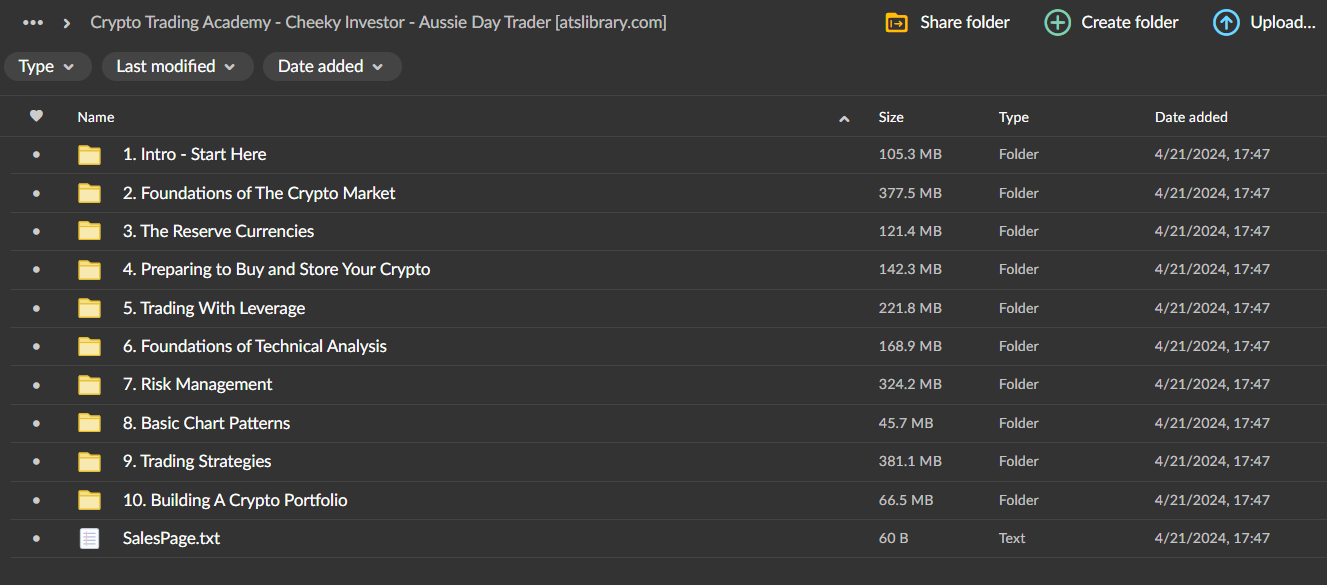Click the circular Upload arrow icon
Screen dimensions: 1327x585
point(1226,21)
